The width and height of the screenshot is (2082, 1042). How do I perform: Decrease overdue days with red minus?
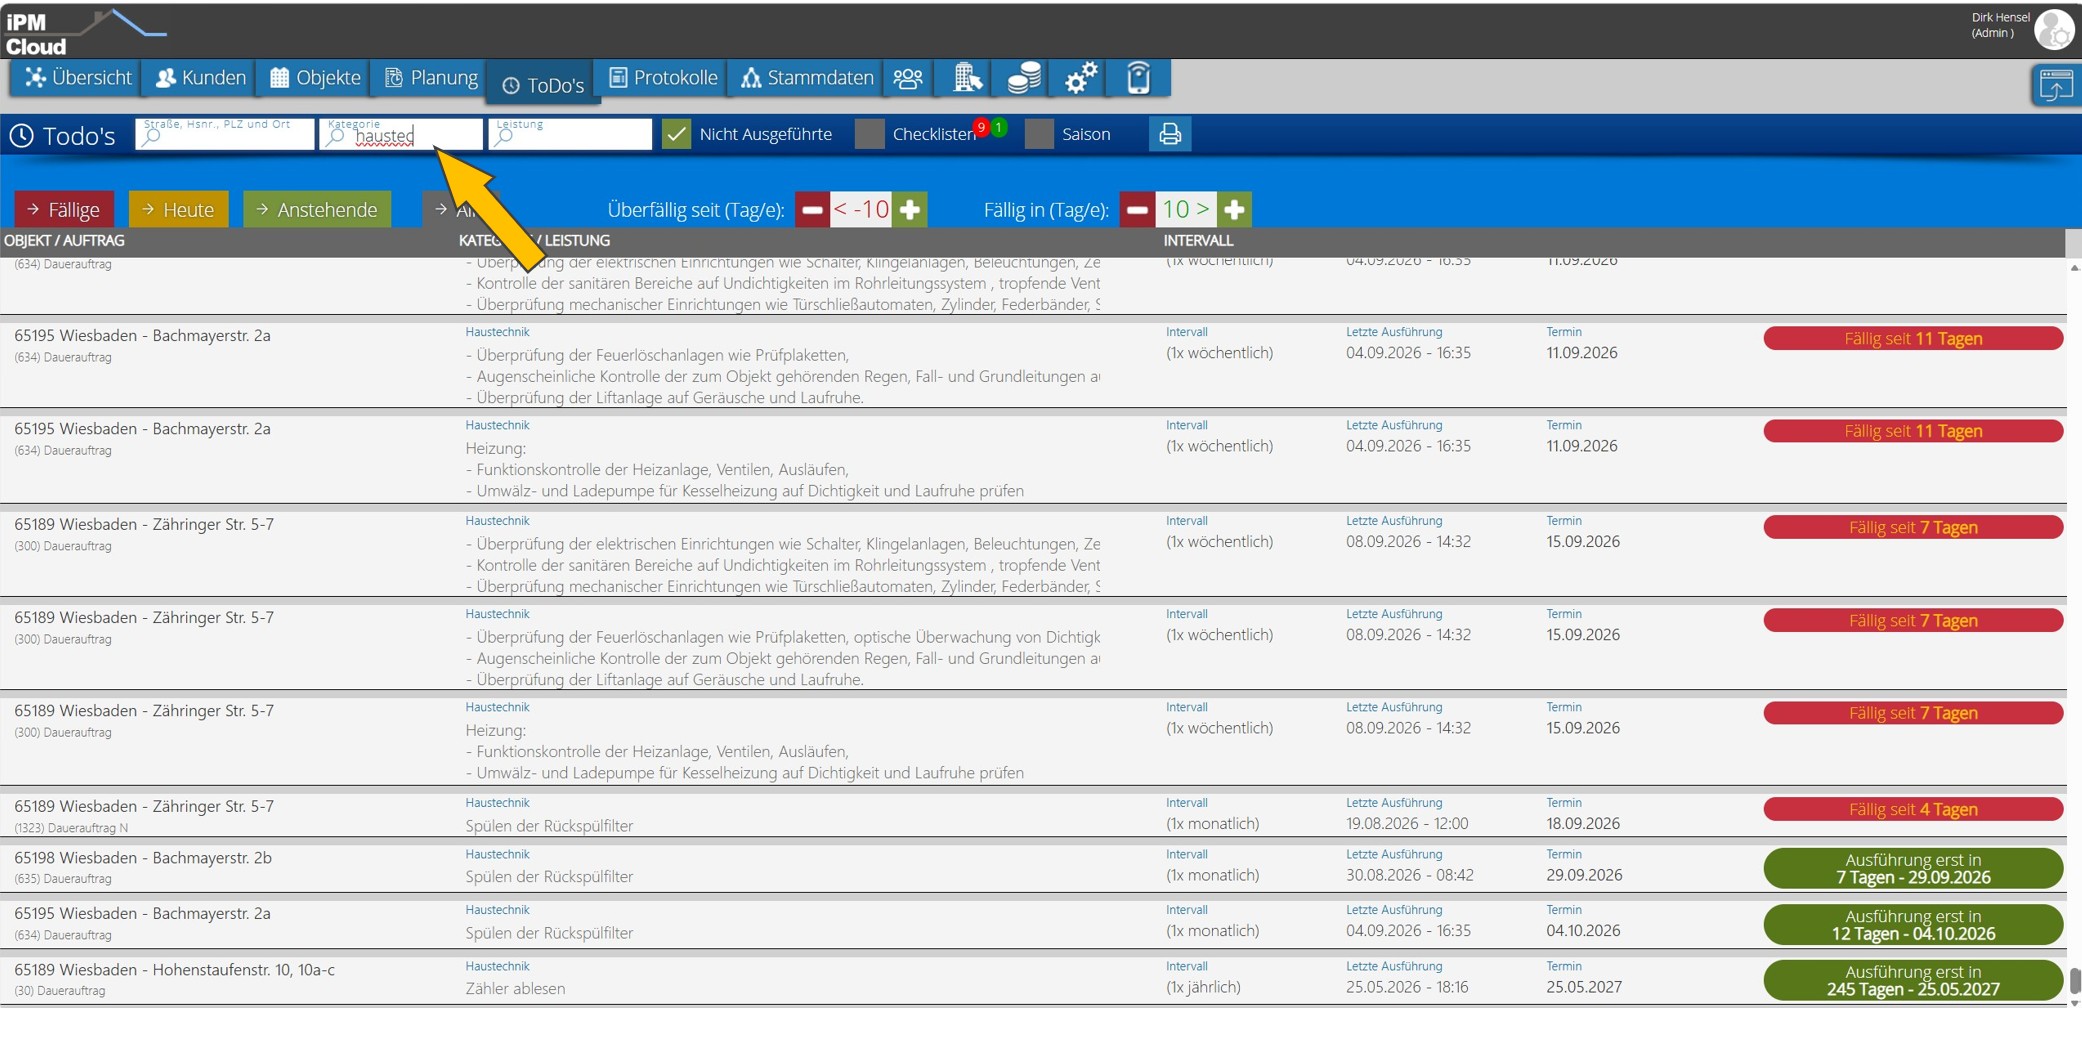tap(812, 210)
